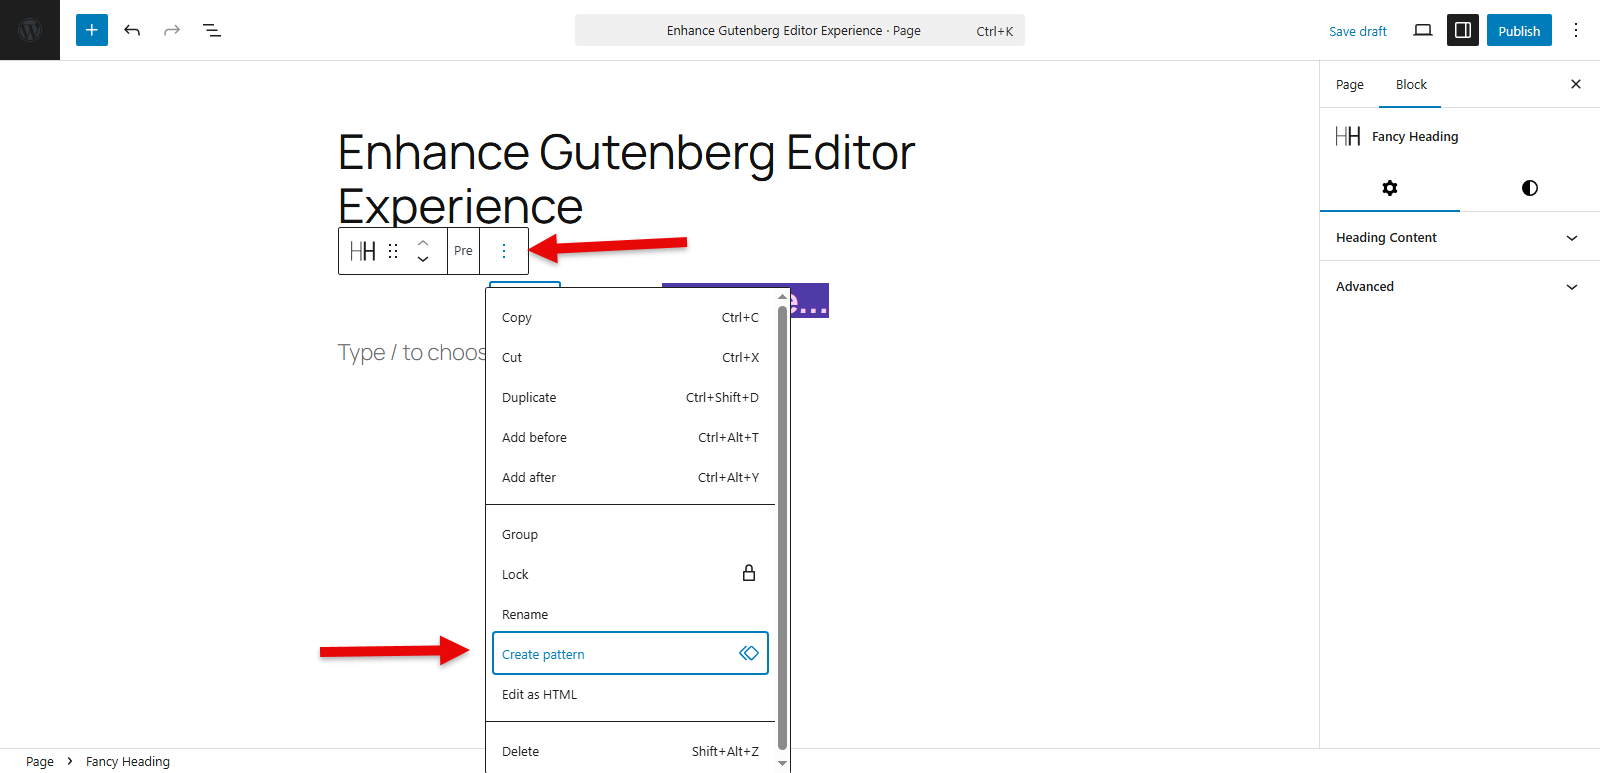Open the block Settings gear tab
Viewport: 1600px width, 773px height.
(1390, 188)
